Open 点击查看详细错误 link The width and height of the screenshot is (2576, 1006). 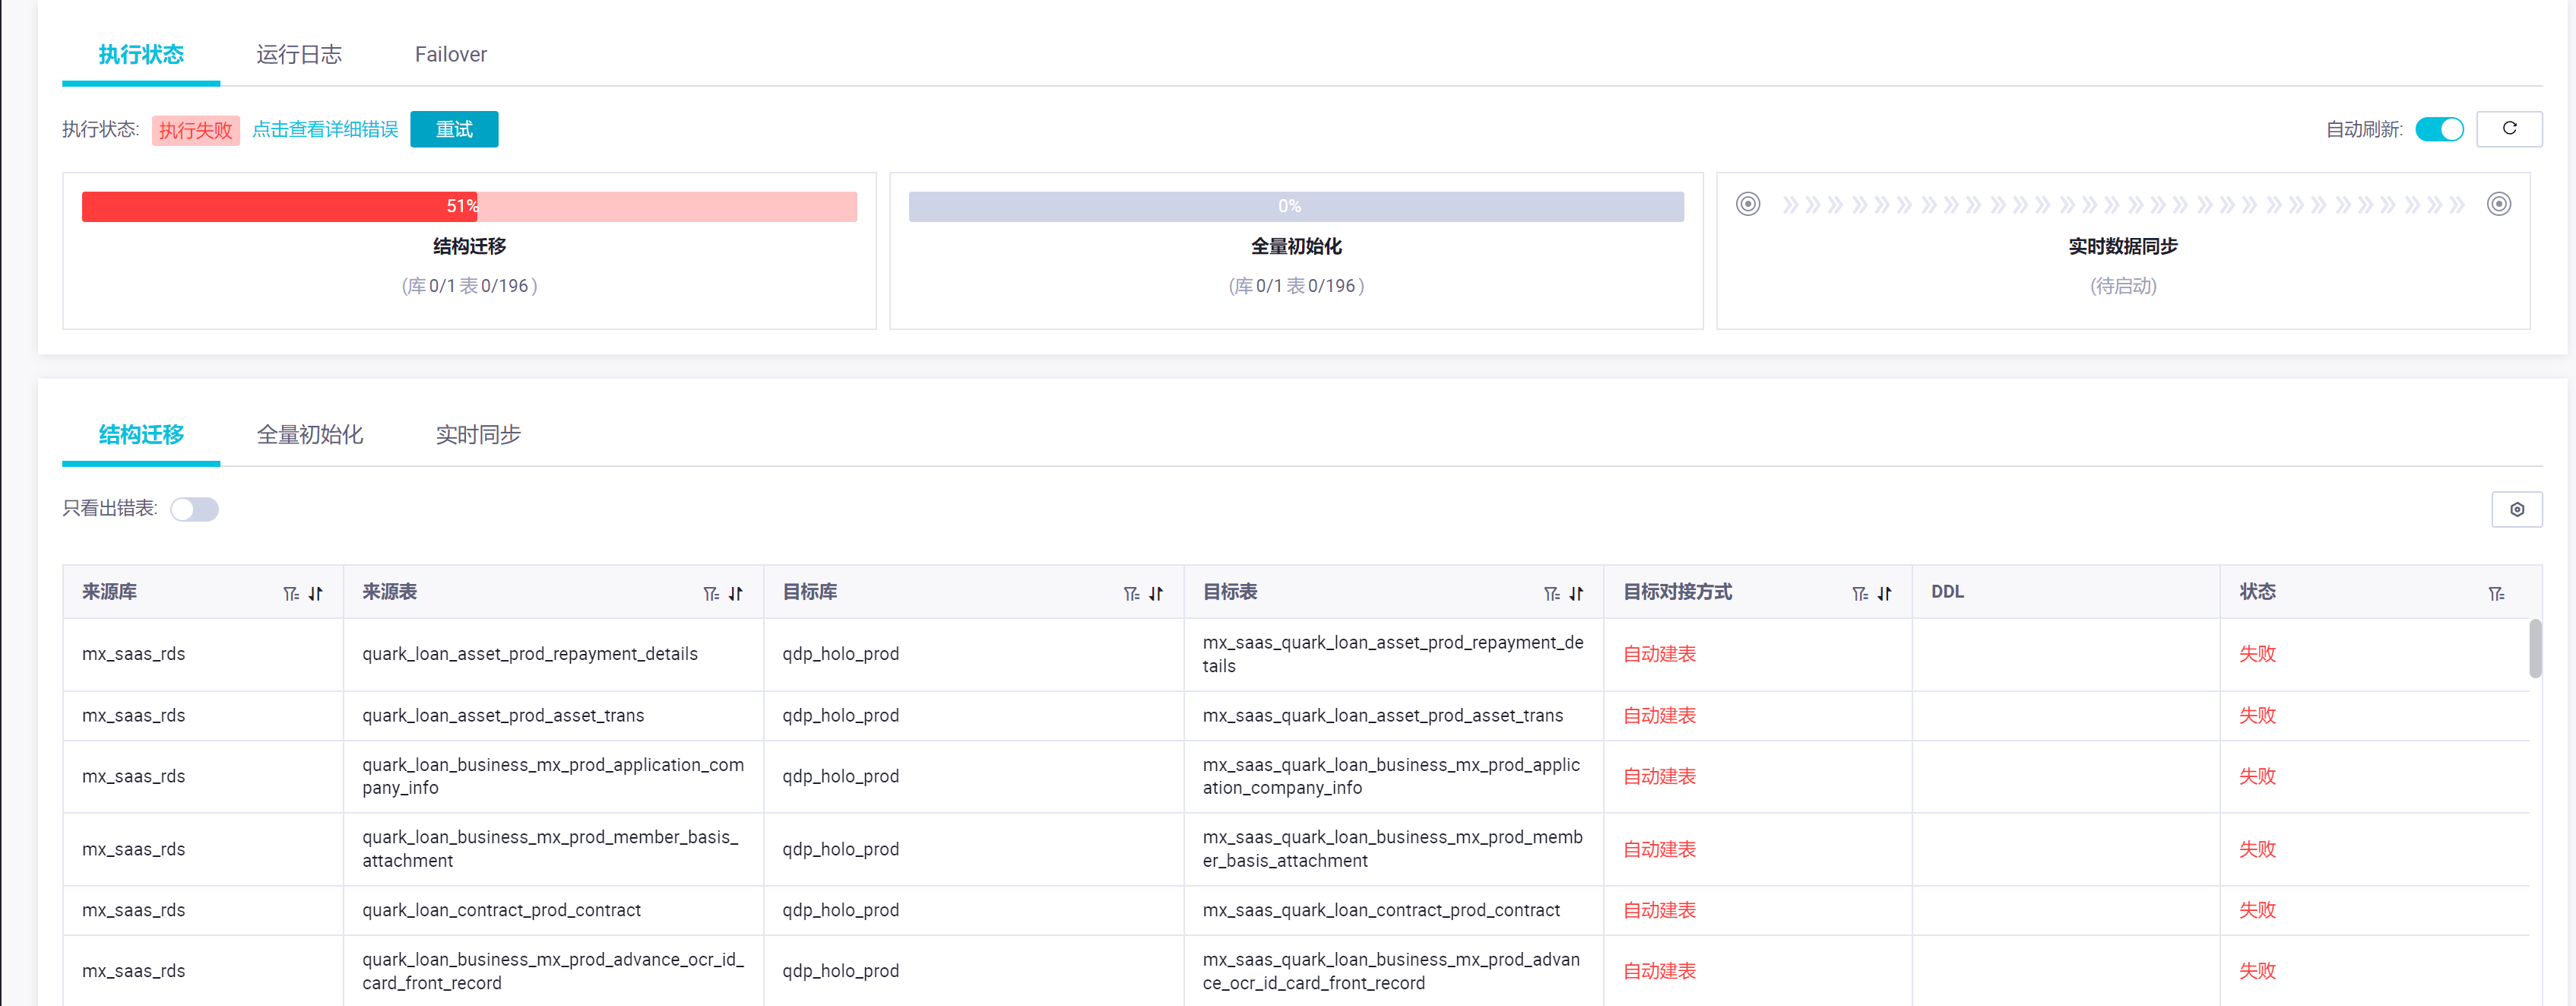(x=324, y=129)
